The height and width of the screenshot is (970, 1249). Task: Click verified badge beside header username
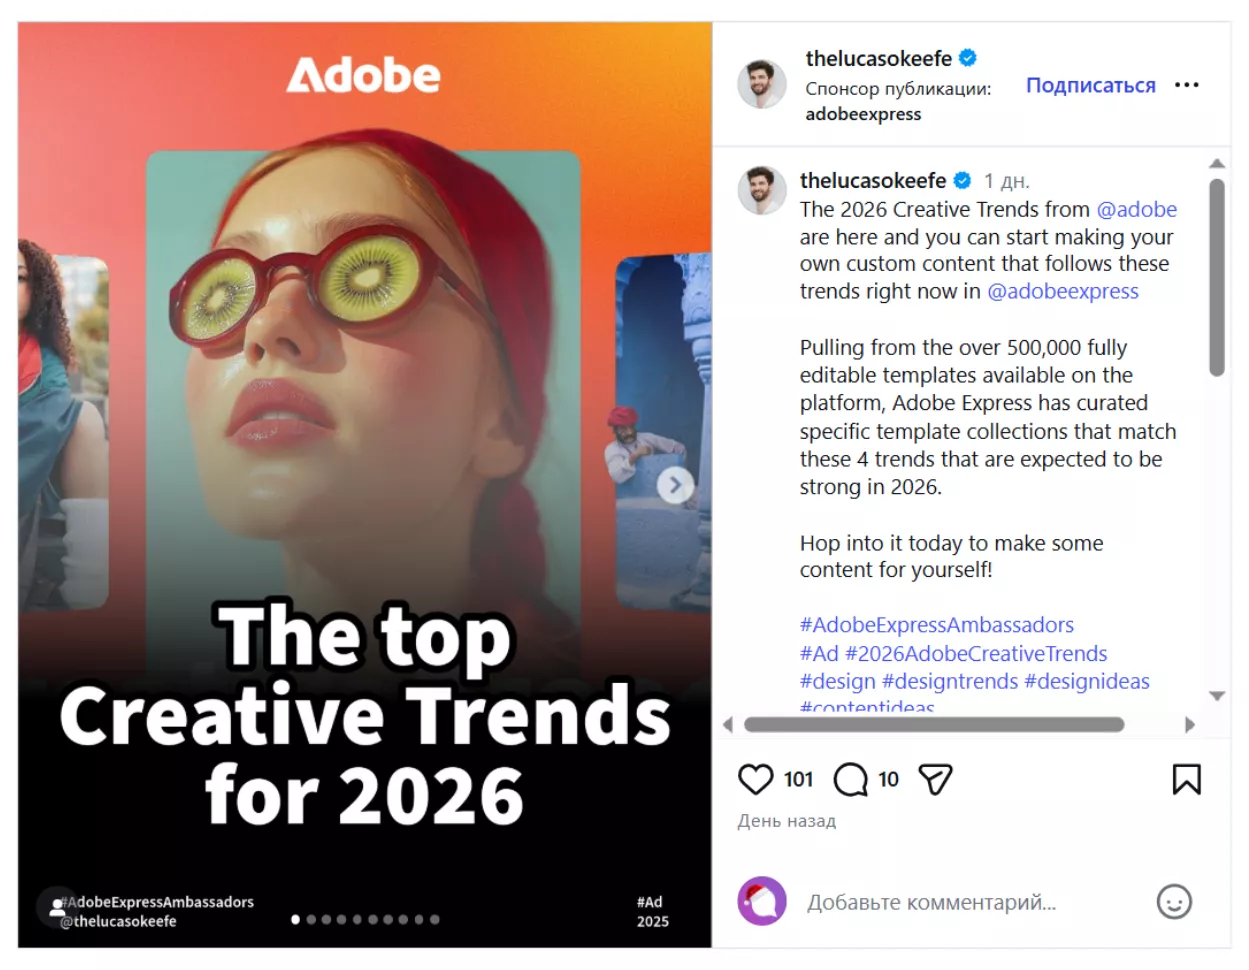pyautogui.click(x=968, y=58)
